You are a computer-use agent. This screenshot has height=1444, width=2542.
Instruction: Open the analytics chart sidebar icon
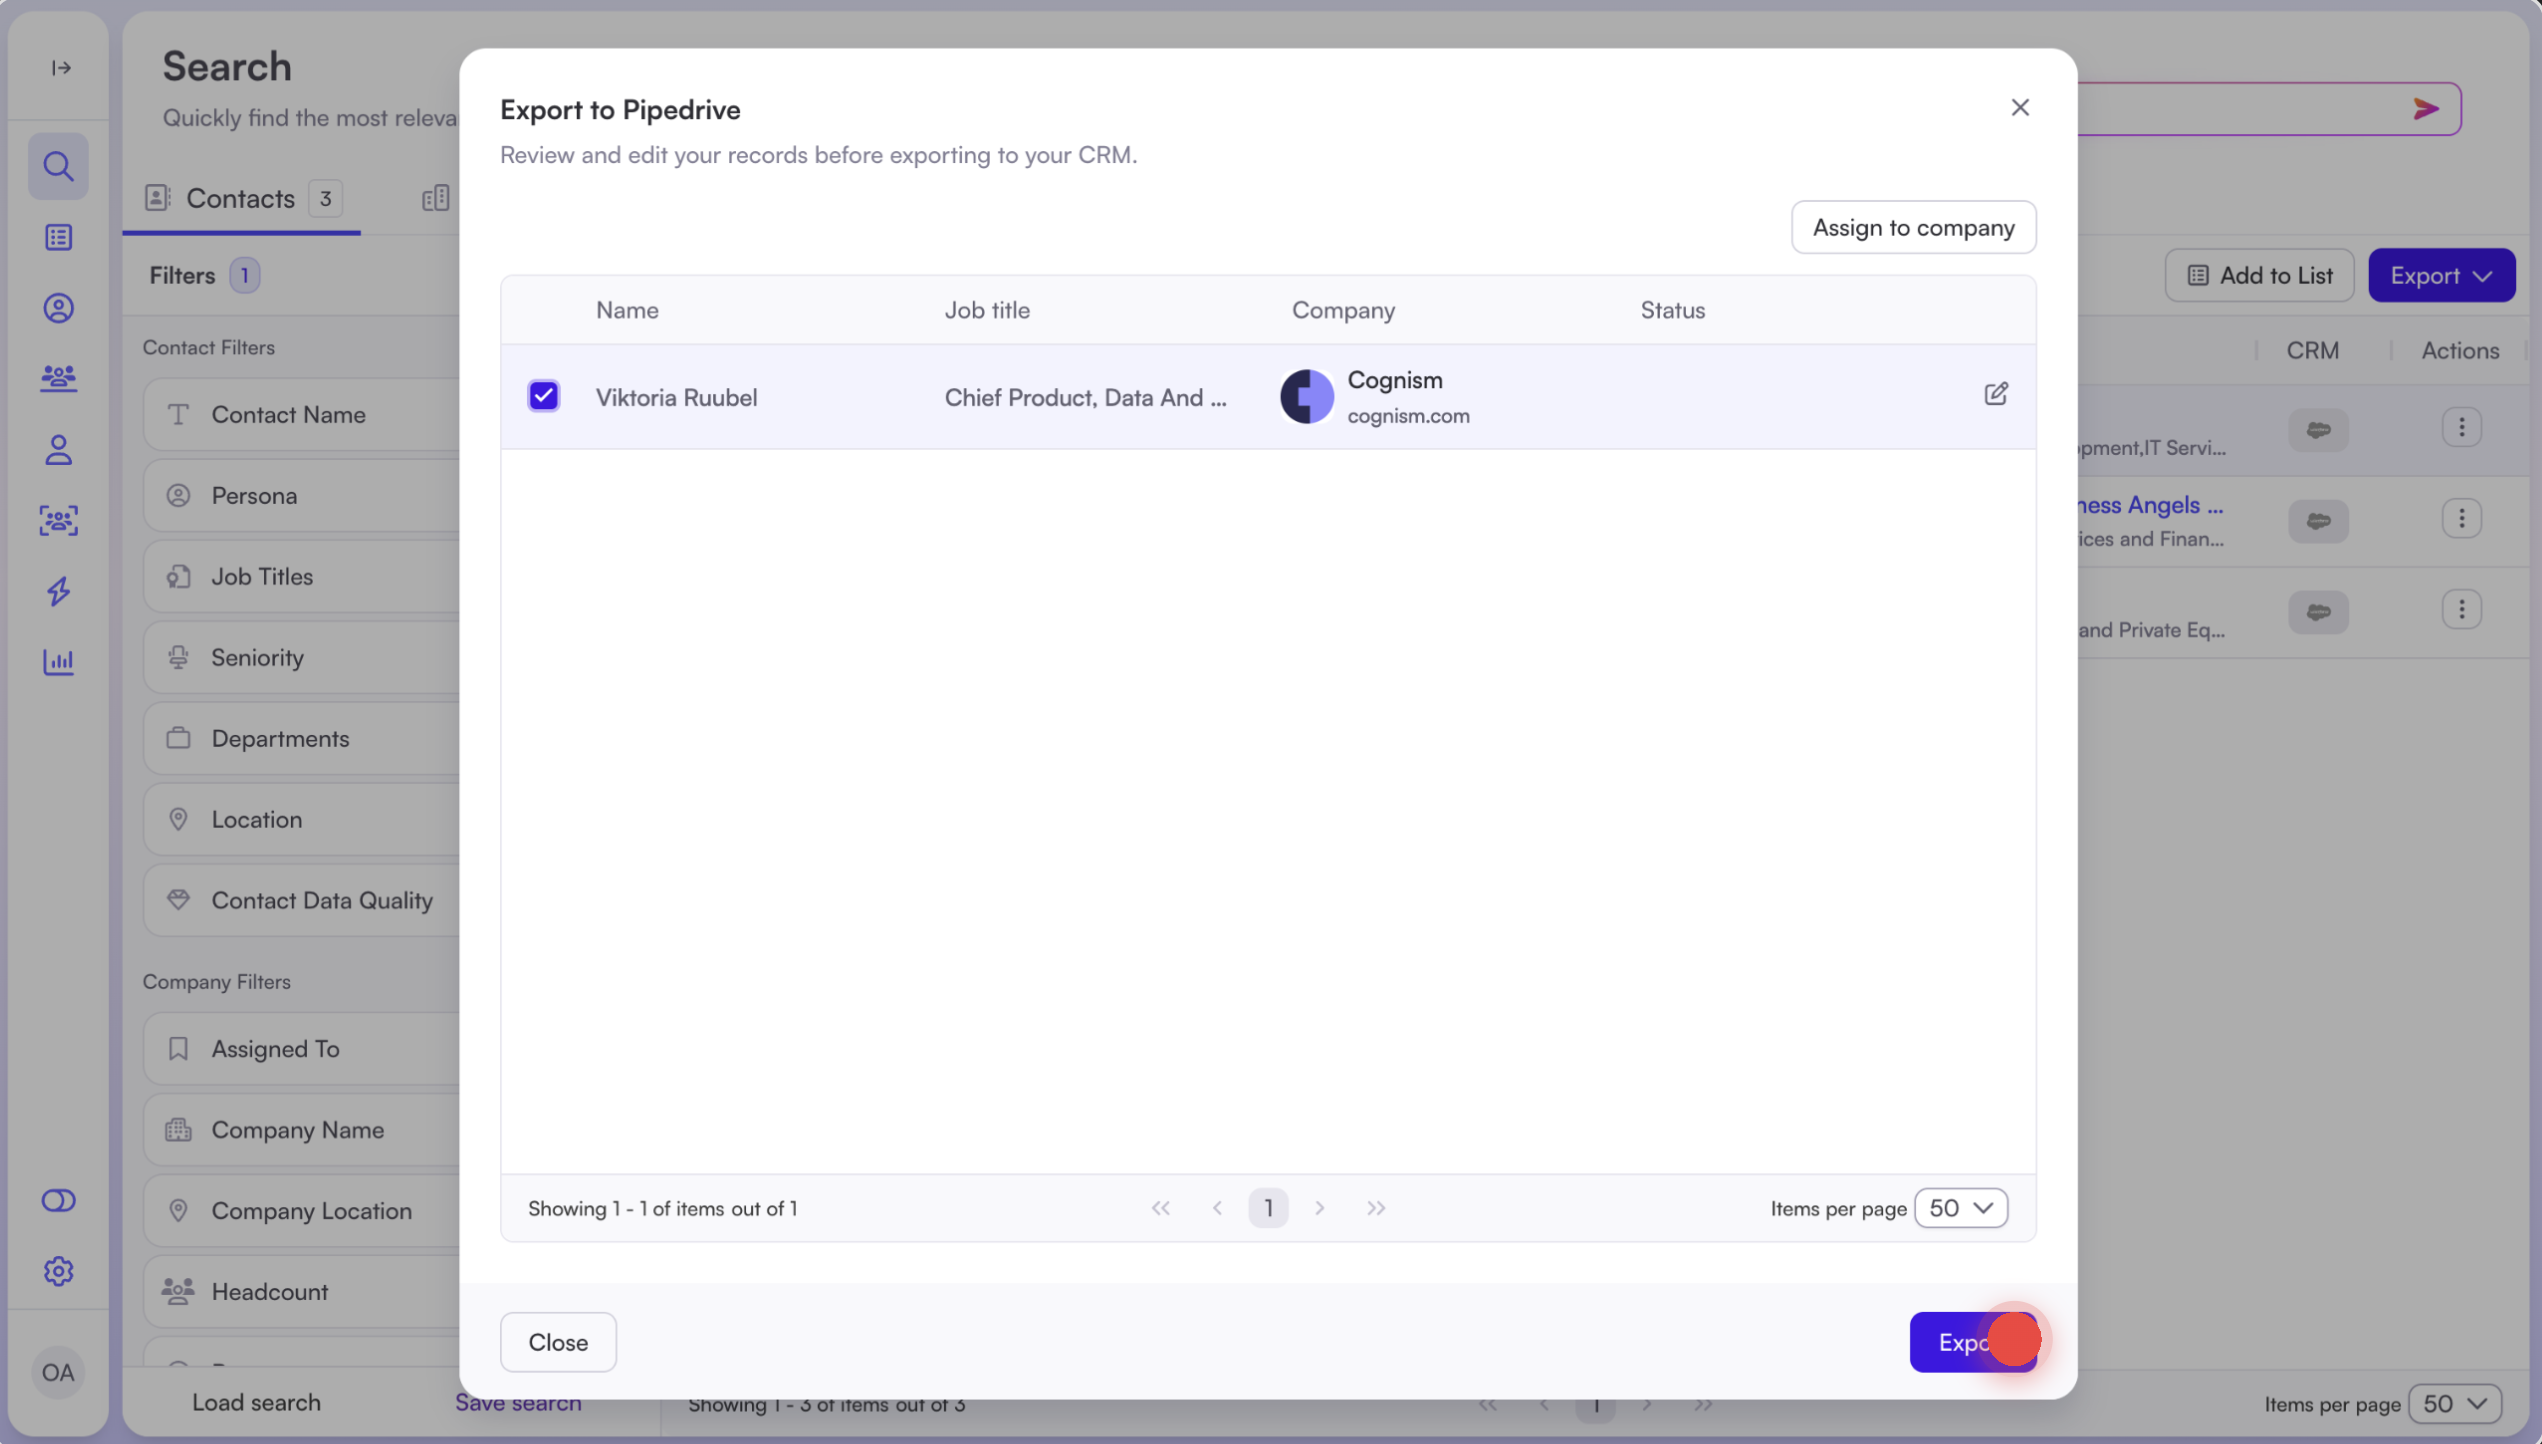58,662
